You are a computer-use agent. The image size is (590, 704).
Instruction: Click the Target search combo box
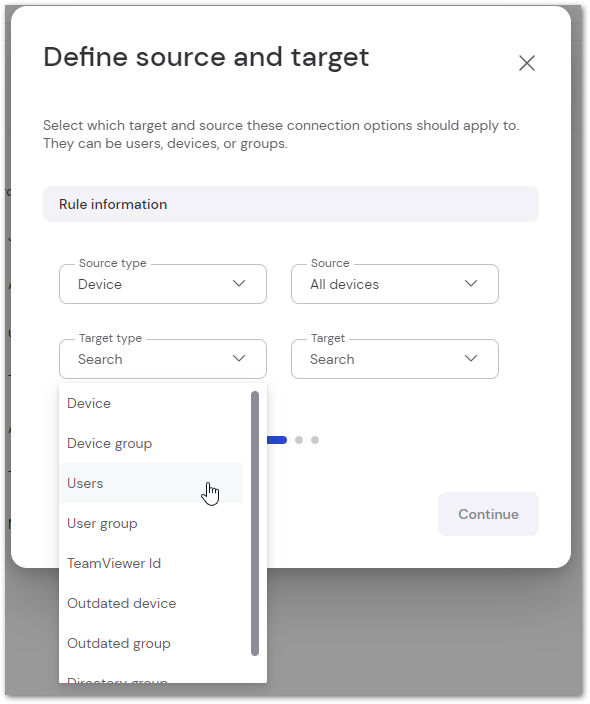pyautogui.click(x=394, y=359)
